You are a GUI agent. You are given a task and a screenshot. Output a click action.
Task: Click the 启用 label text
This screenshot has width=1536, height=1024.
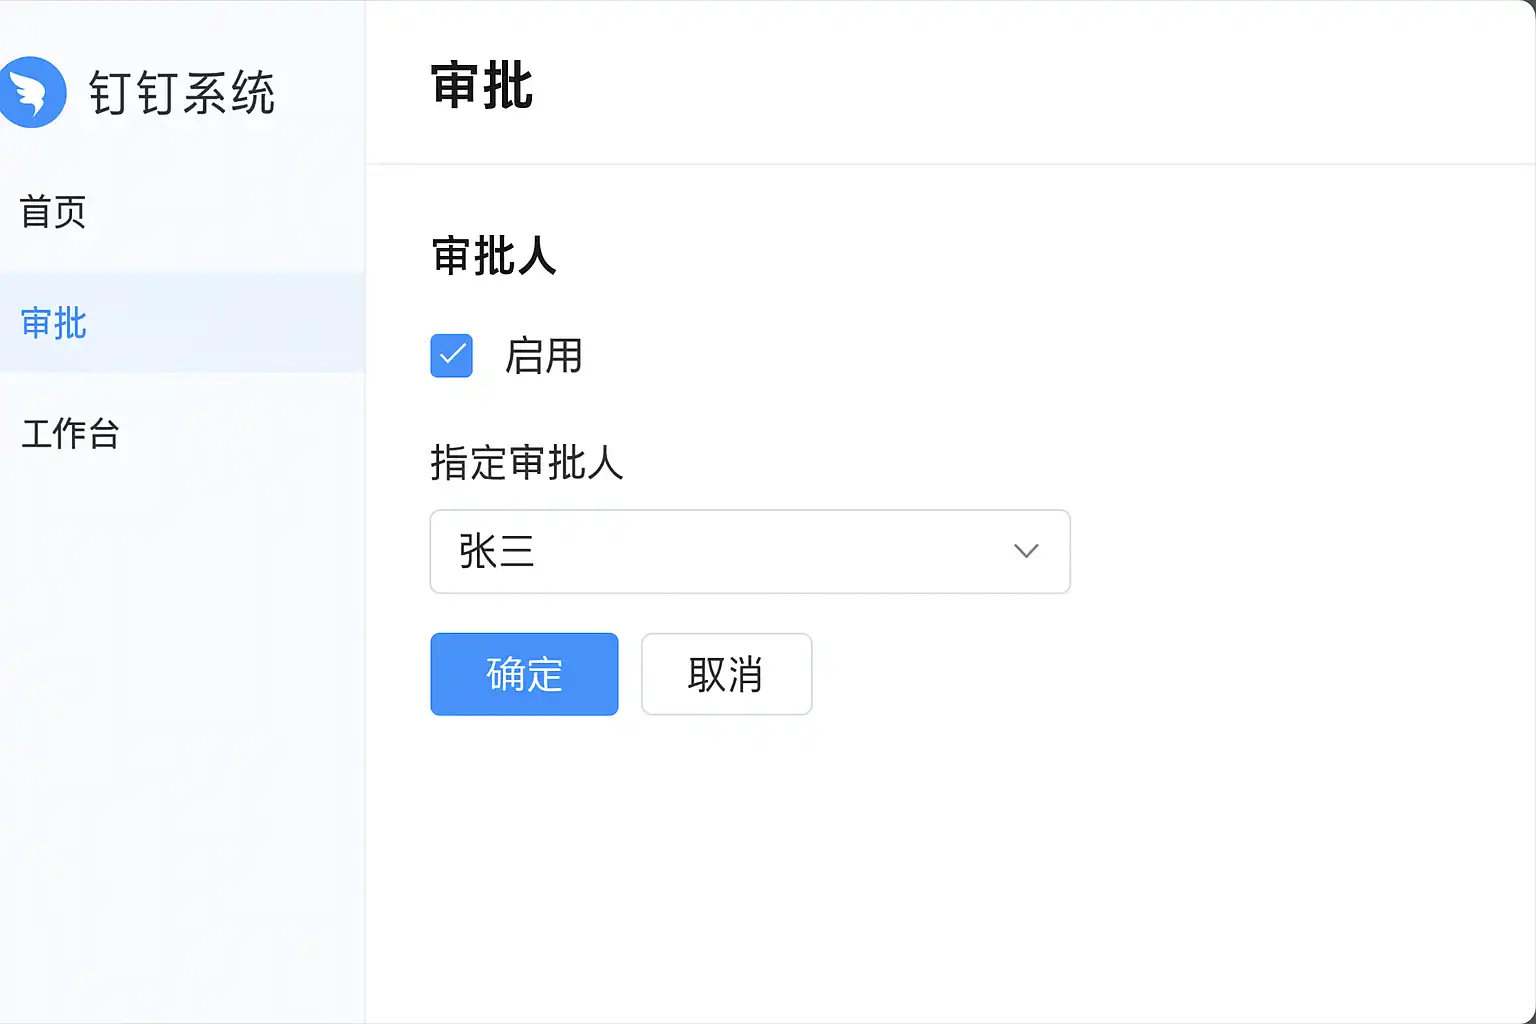click(543, 356)
